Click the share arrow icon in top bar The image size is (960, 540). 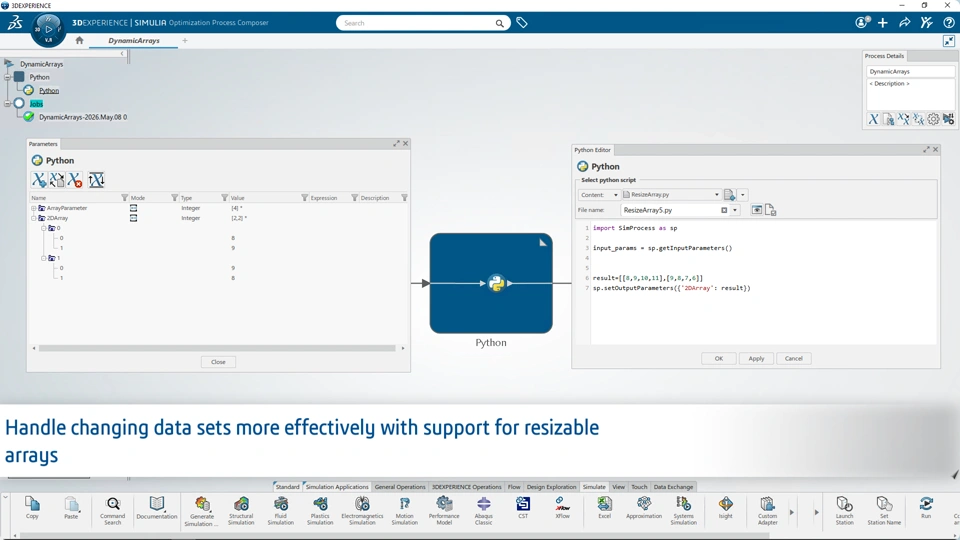coord(904,23)
